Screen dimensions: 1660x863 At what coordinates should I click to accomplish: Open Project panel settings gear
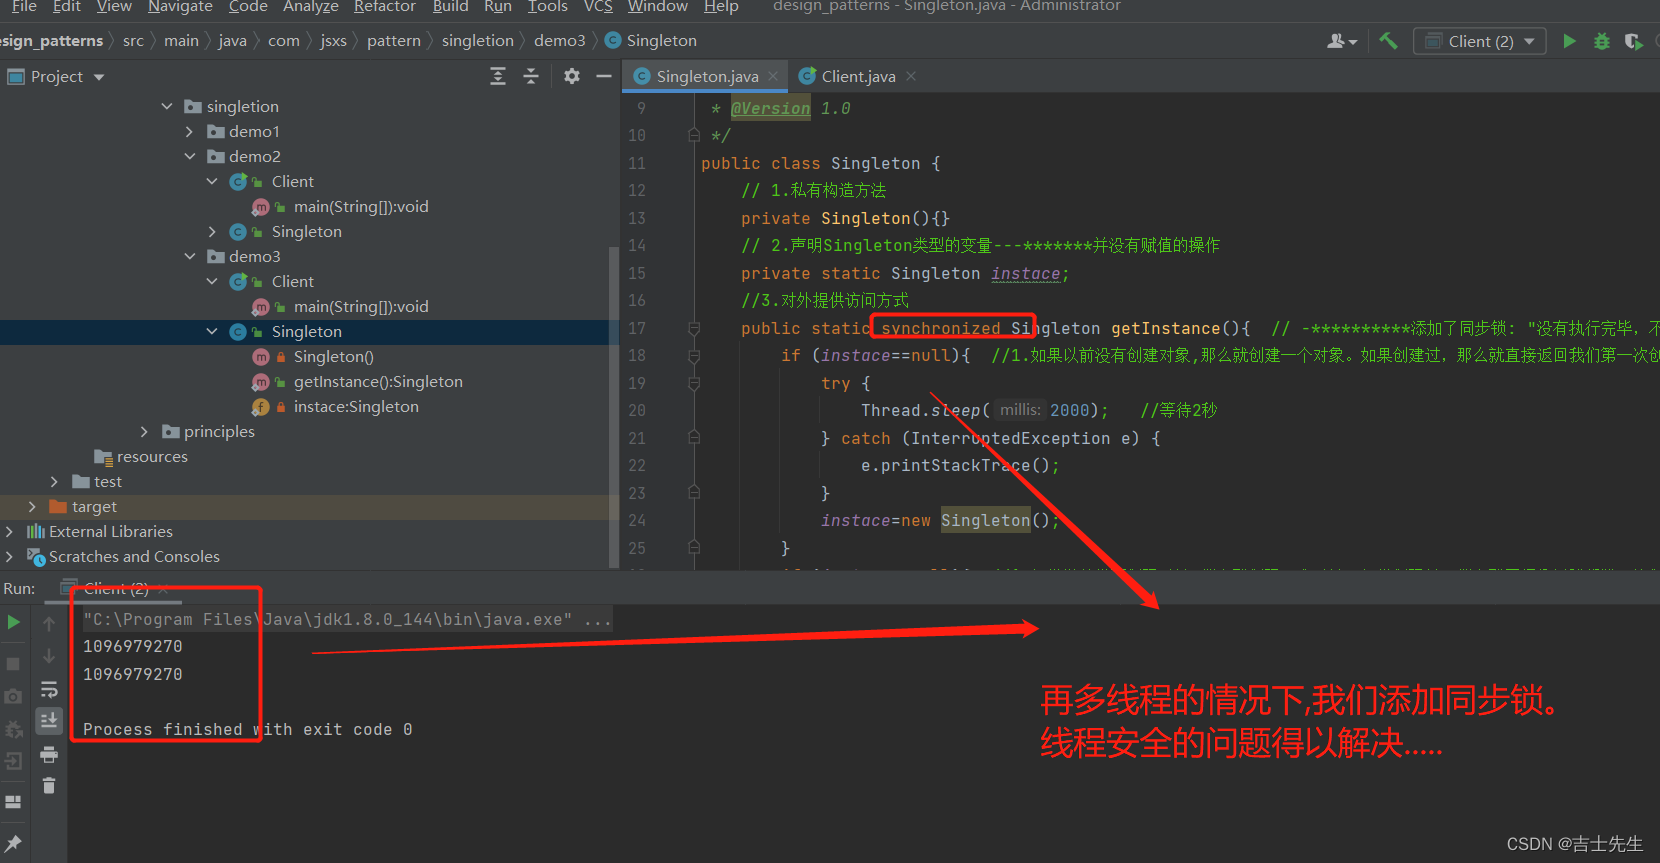coord(572,76)
